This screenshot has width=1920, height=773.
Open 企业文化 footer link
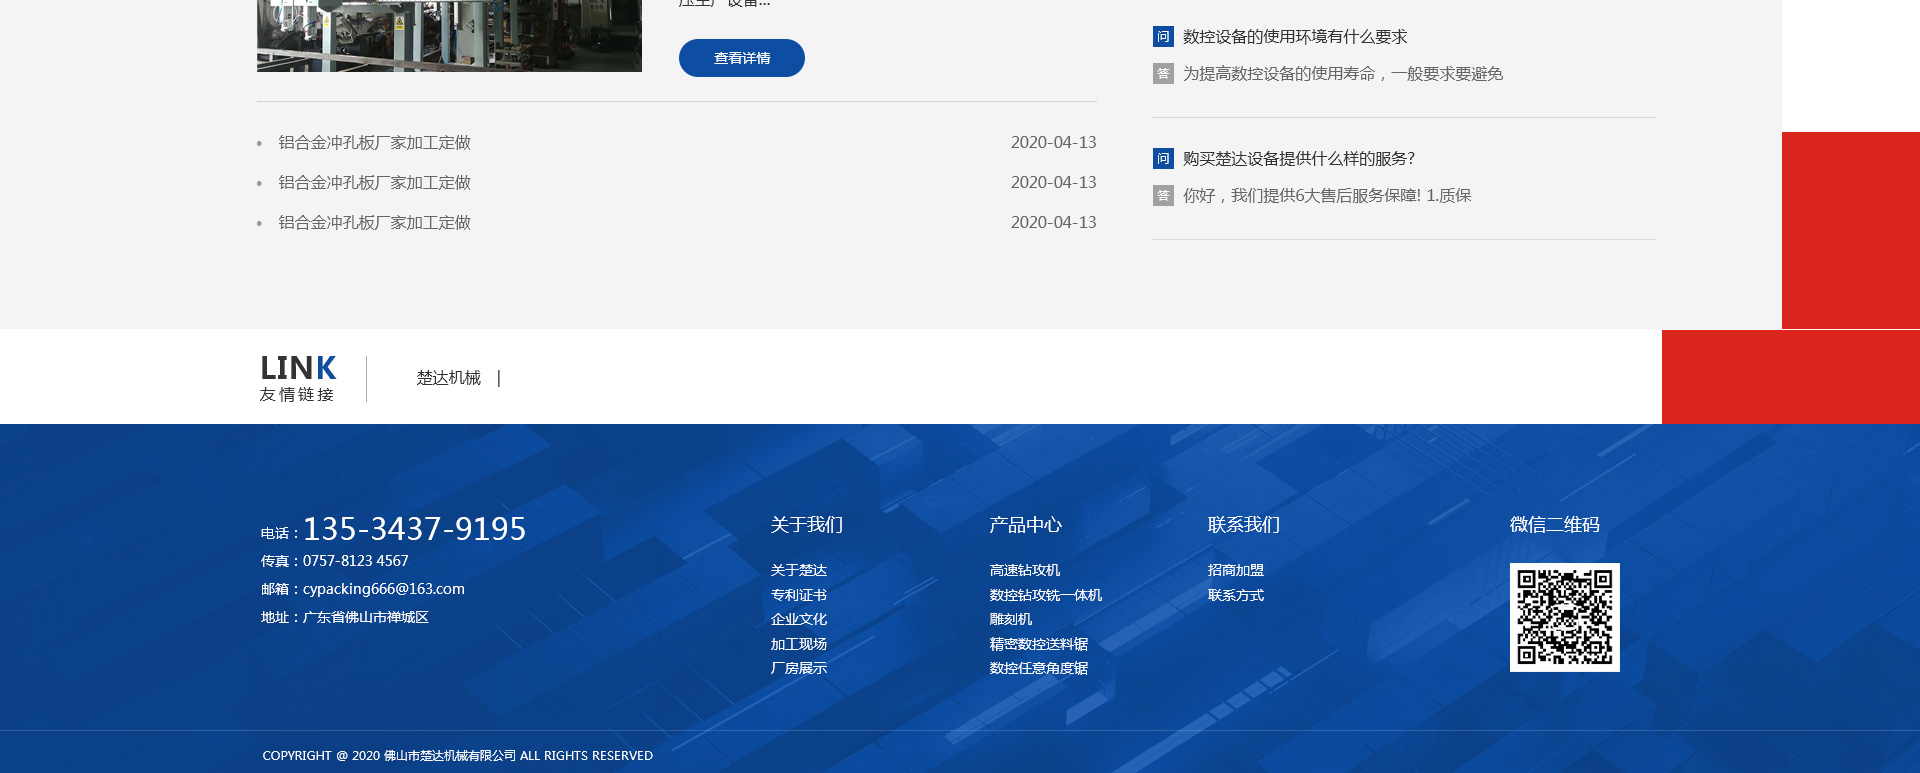(x=798, y=619)
